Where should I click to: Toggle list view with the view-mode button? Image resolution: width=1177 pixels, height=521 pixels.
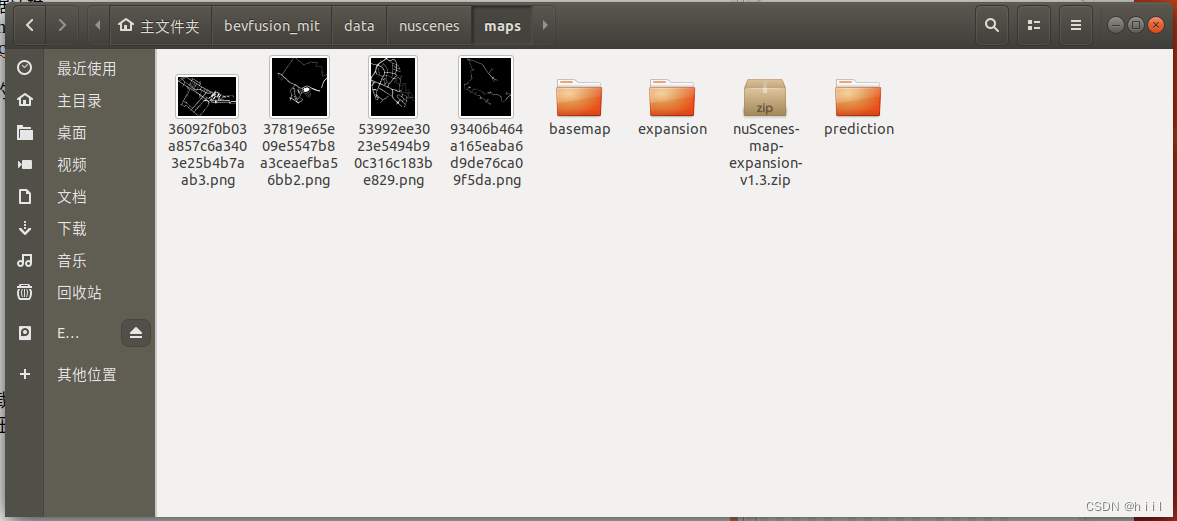[x=1034, y=26]
